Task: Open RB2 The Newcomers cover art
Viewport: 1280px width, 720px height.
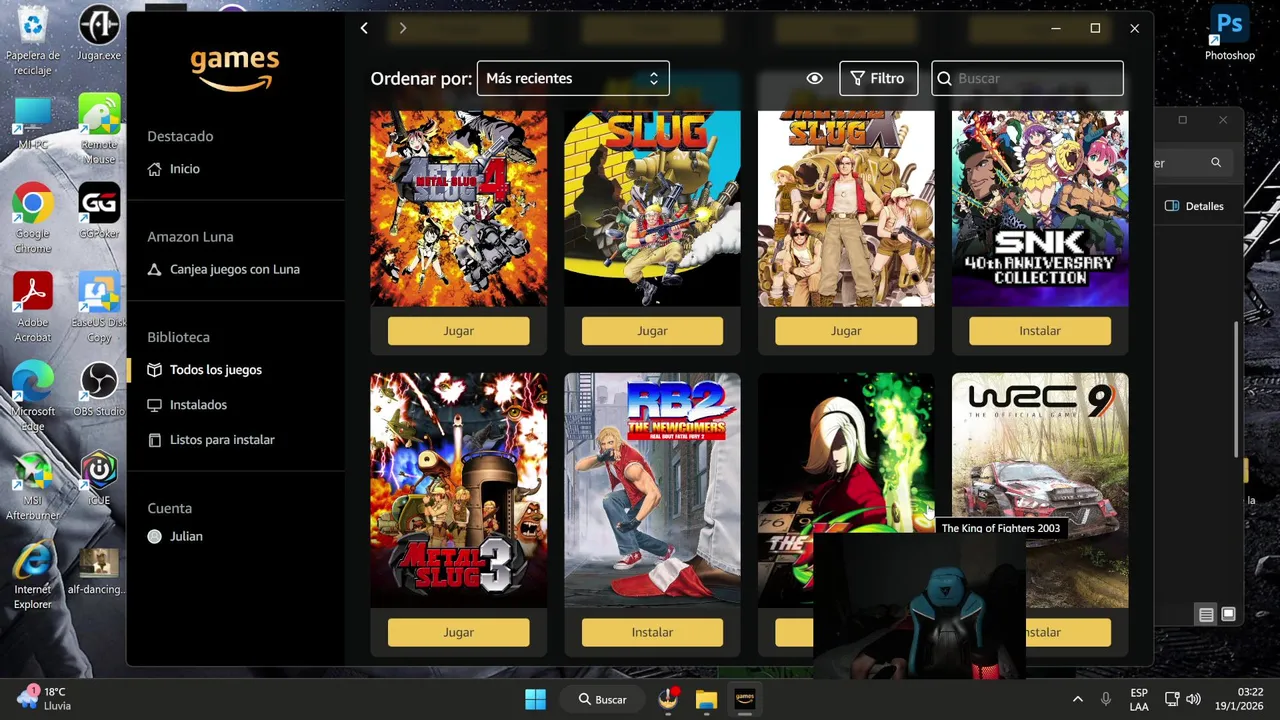Action: pyautogui.click(x=652, y=490)
